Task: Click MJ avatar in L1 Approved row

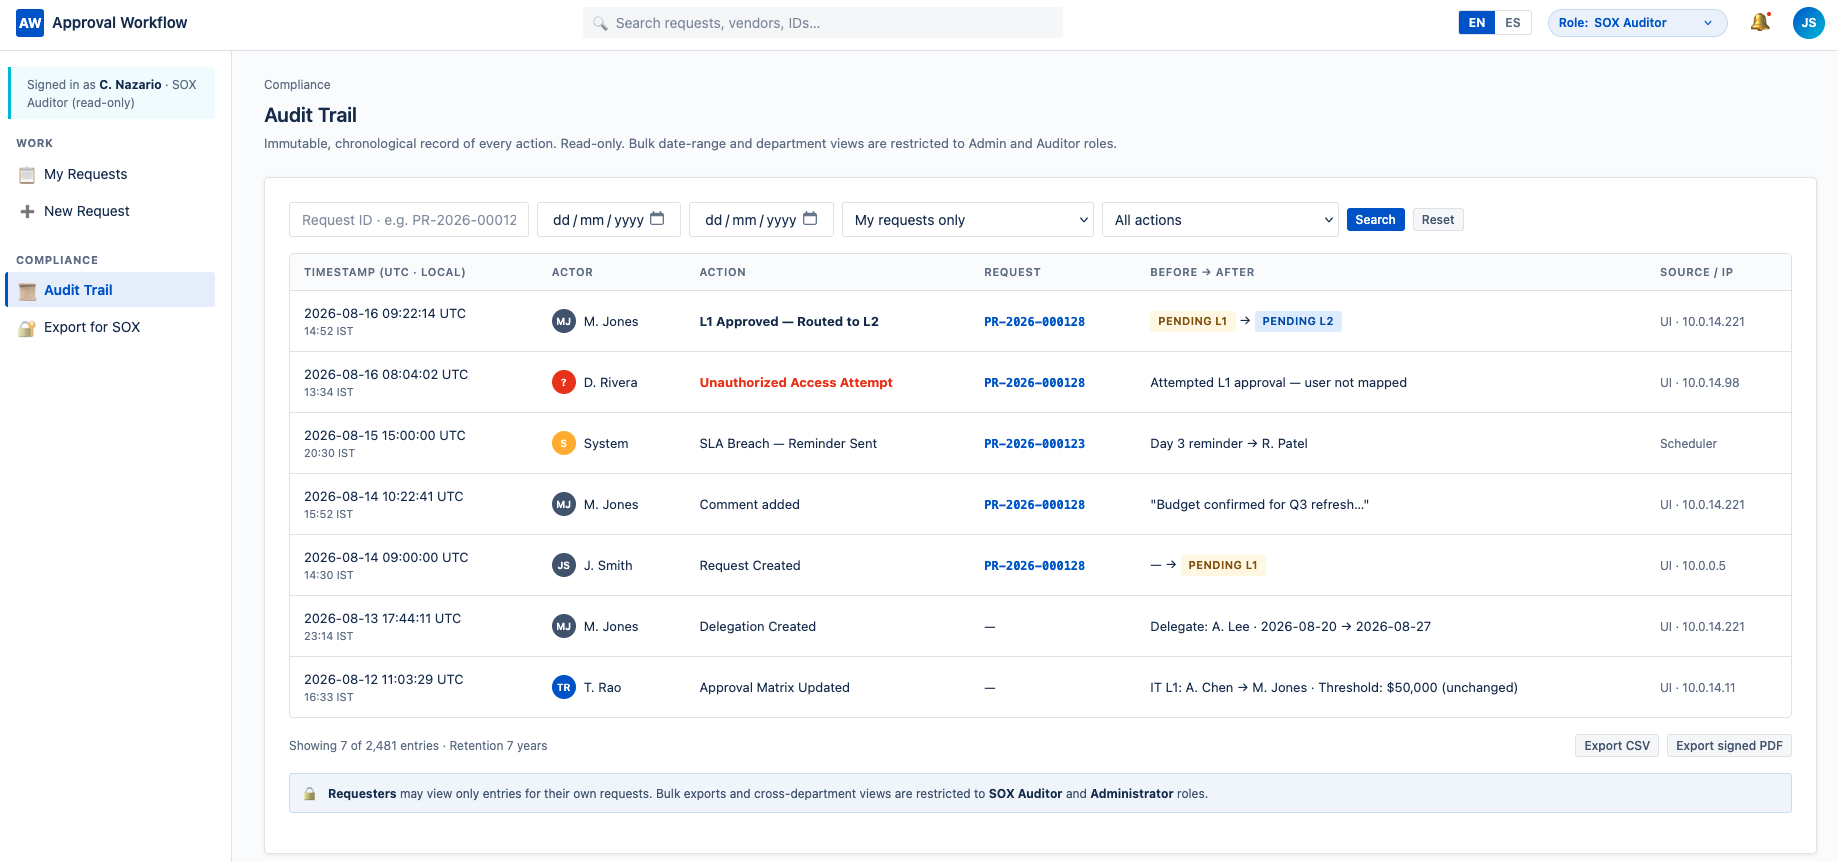Action: 564,321
